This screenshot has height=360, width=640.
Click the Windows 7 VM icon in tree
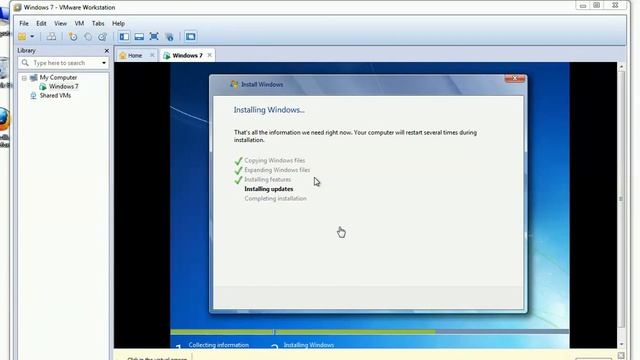pos(42,87)
